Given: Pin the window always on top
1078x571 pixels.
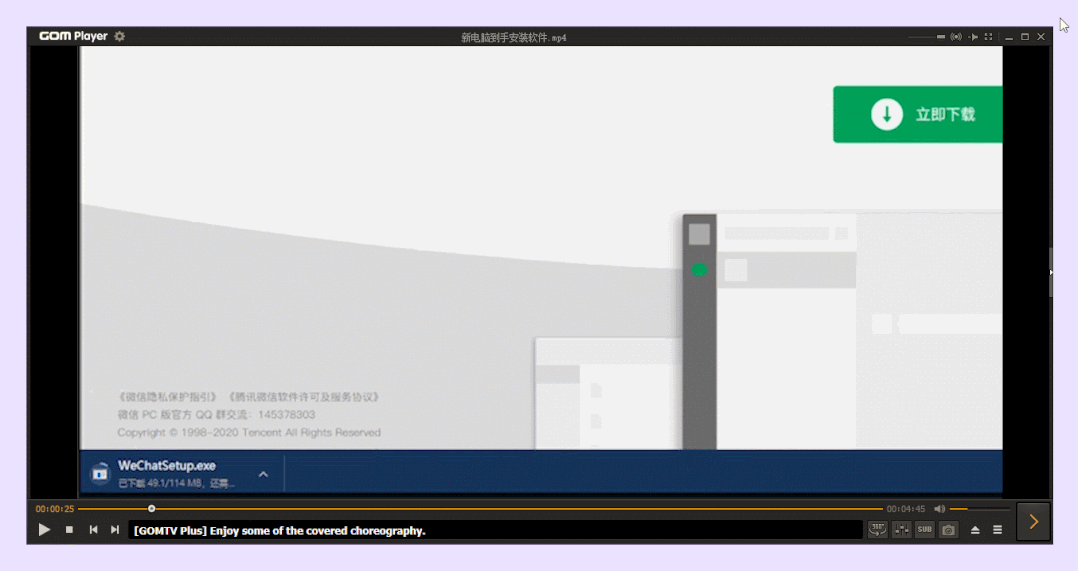Looking at the screenshot, I should (x=974, y=37).
